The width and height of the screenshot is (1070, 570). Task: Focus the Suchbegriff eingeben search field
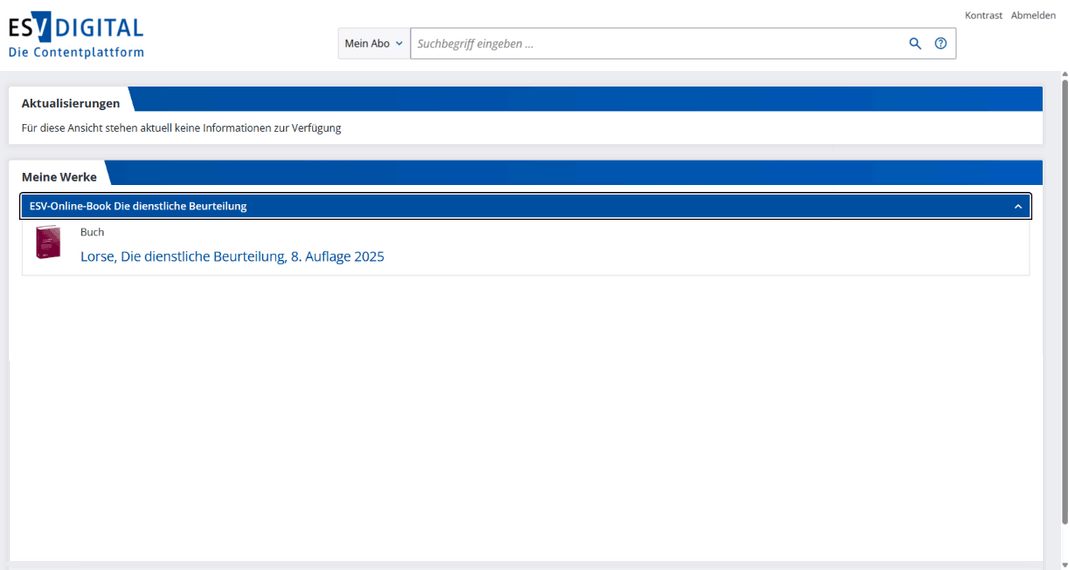655,44
